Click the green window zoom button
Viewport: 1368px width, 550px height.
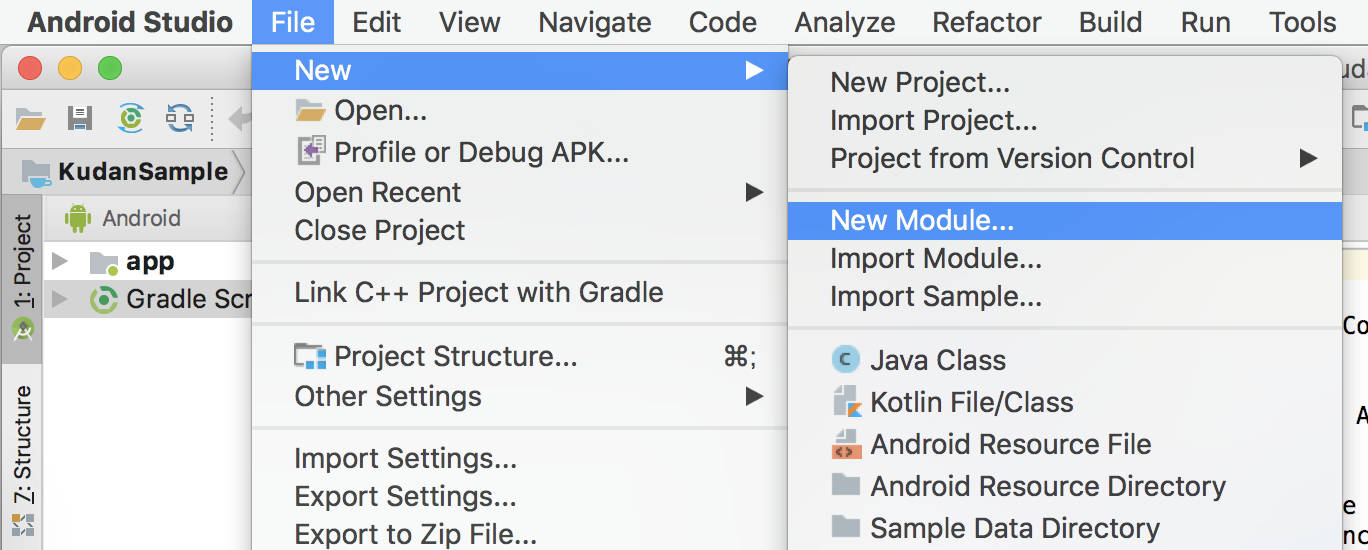click(x=109, y=69)
